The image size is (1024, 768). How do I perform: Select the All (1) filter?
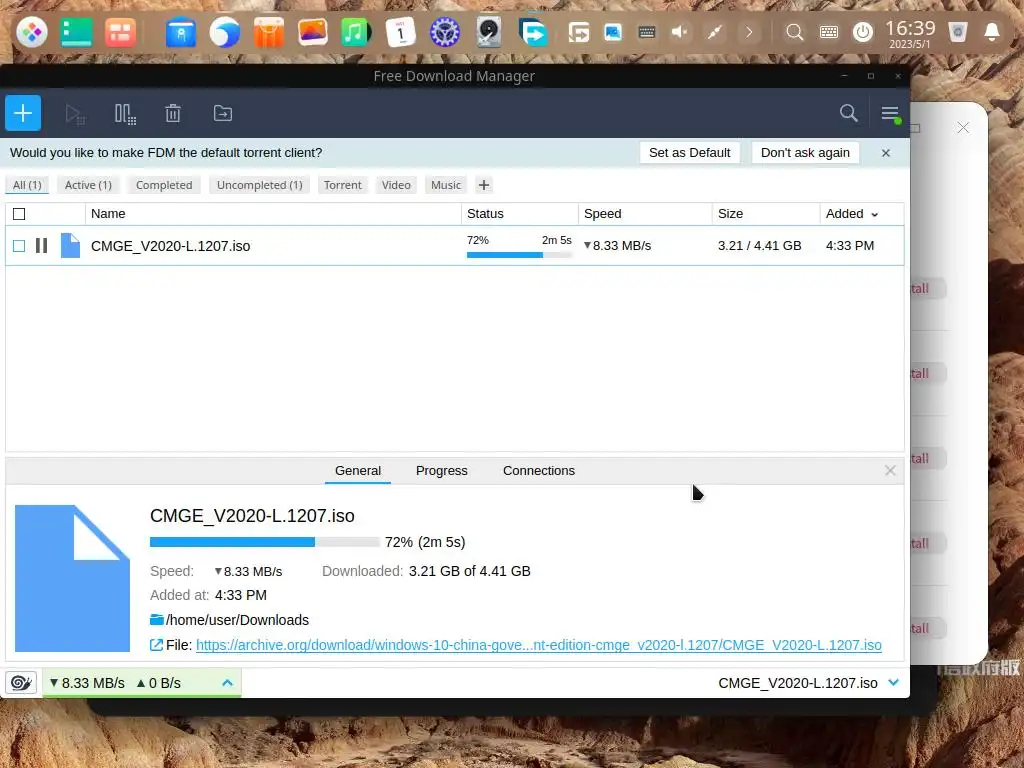27,185
